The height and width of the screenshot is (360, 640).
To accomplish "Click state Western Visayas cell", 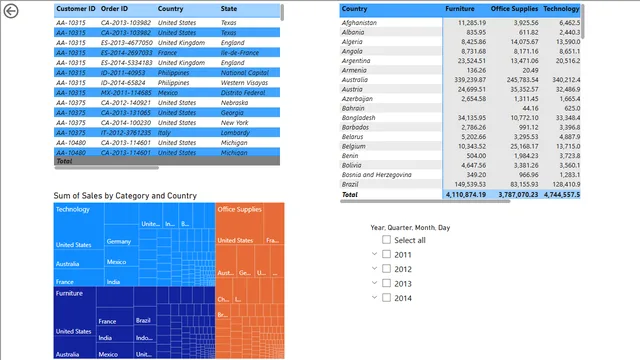I will 244,82.
